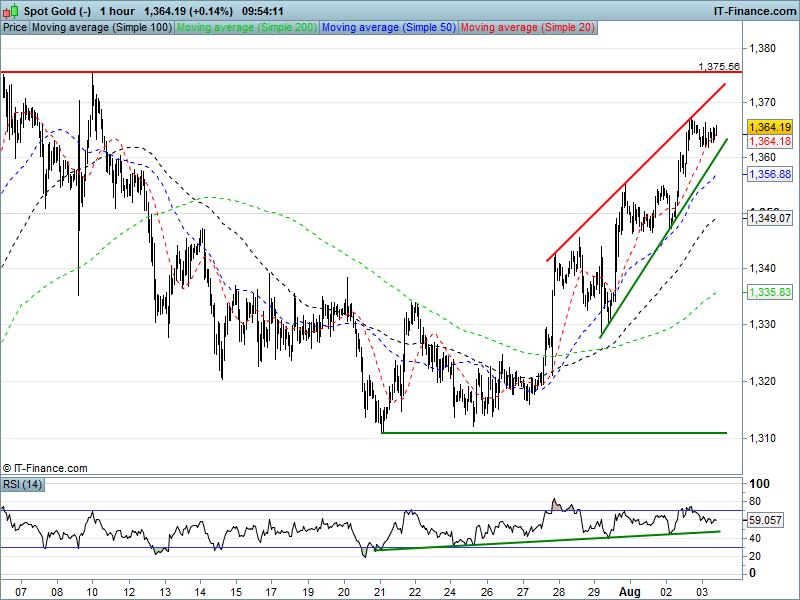Image resolution: width=800 pixels, height=600 pixels.
Task: Click the 28 date axis label
Action: (559, 592)
